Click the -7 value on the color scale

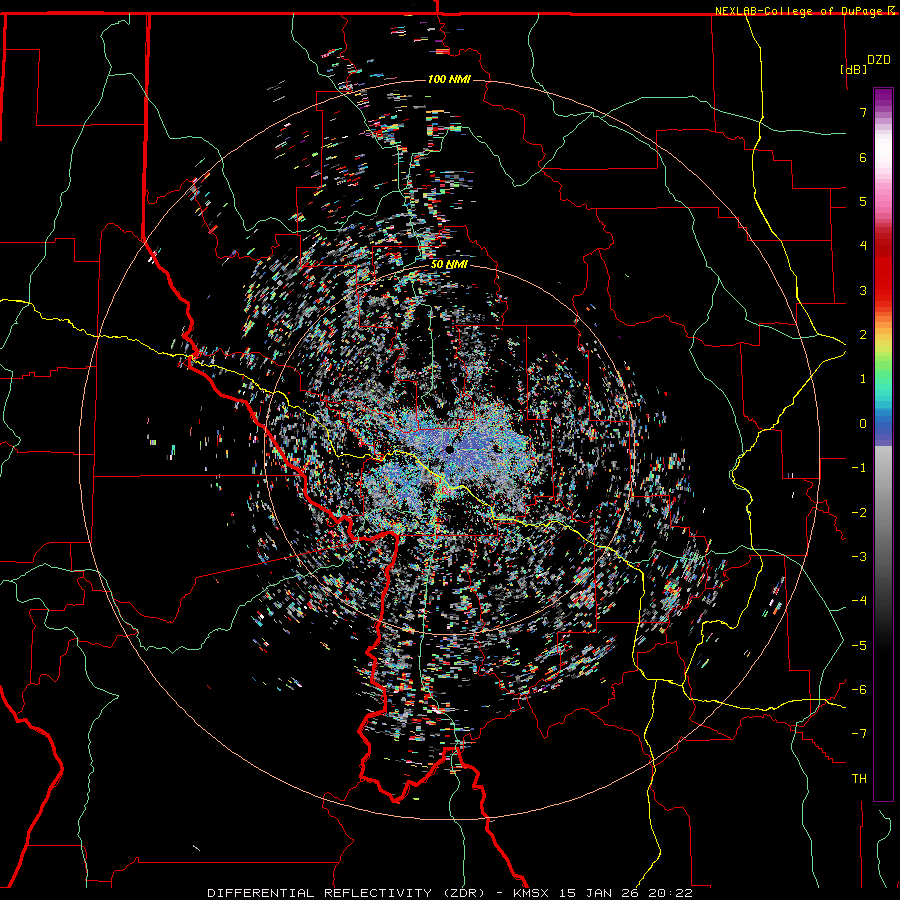pyautogui.click(x=859, y=734)
